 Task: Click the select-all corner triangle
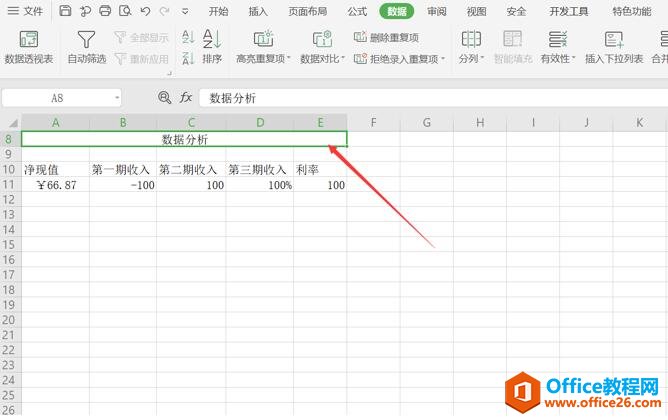[13, 123]
